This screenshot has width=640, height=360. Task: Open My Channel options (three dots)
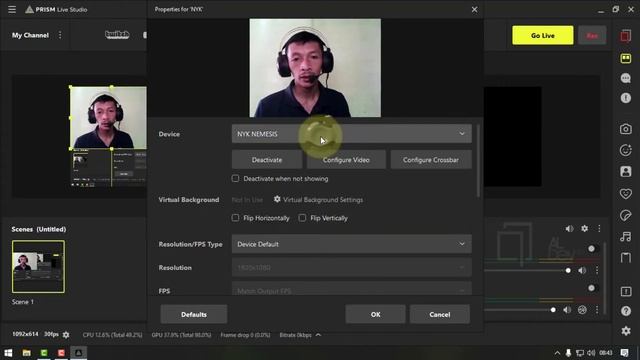point(60,35)
